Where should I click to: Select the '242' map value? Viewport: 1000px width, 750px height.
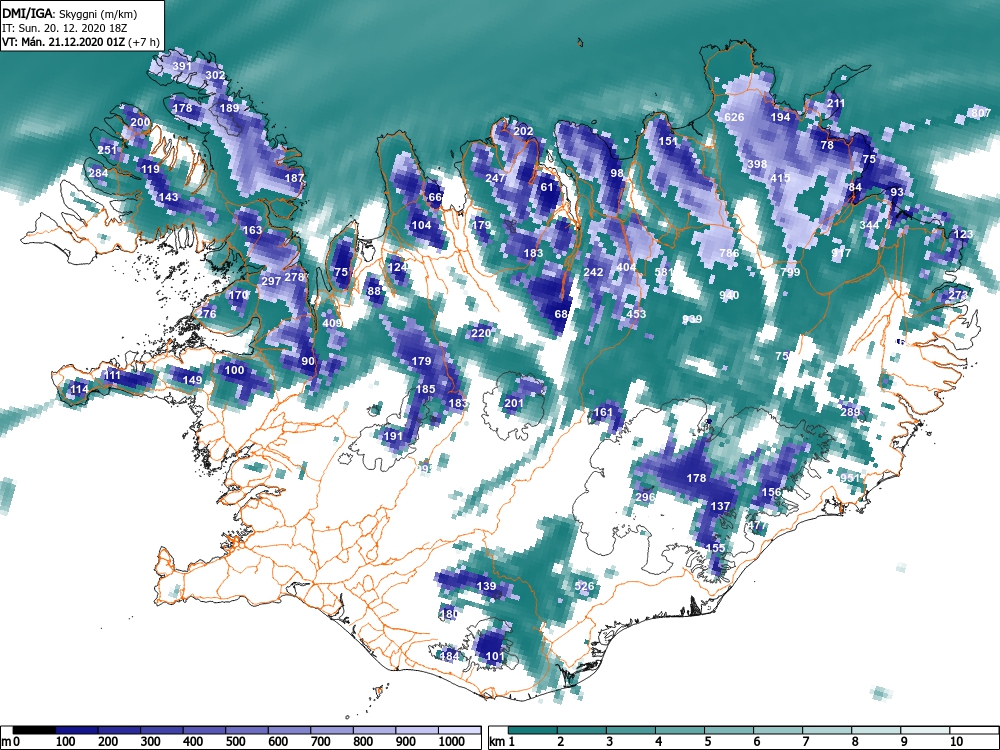pyautogui.click(x=593, y=272)
